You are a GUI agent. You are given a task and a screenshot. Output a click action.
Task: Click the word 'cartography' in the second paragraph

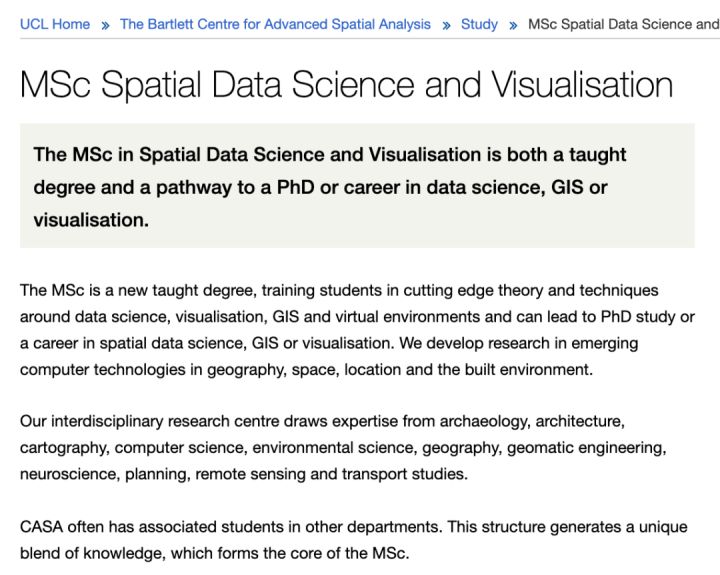[64, 448]
